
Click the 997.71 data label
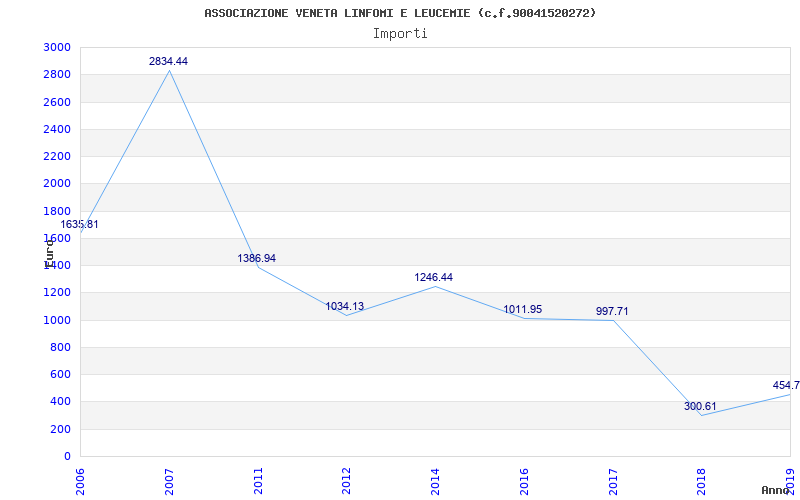pyautogui.click(x=611, y=312)
